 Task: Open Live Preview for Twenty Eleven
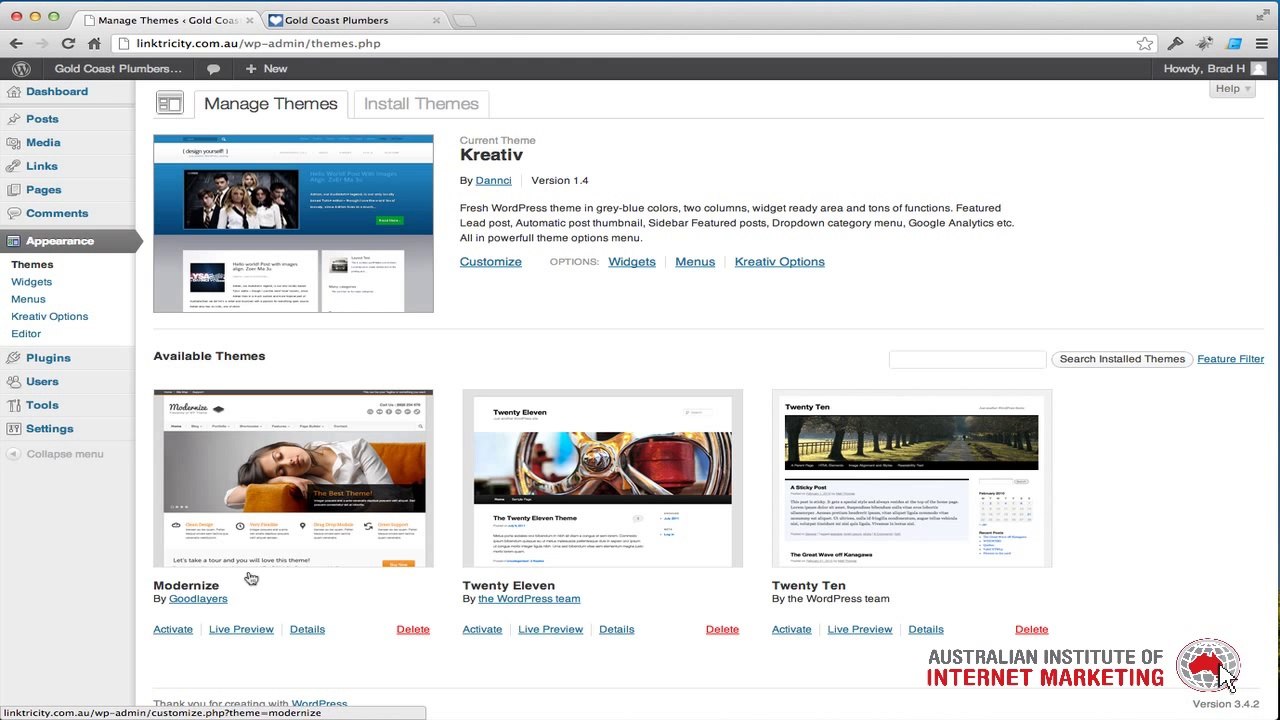[550, 630]
